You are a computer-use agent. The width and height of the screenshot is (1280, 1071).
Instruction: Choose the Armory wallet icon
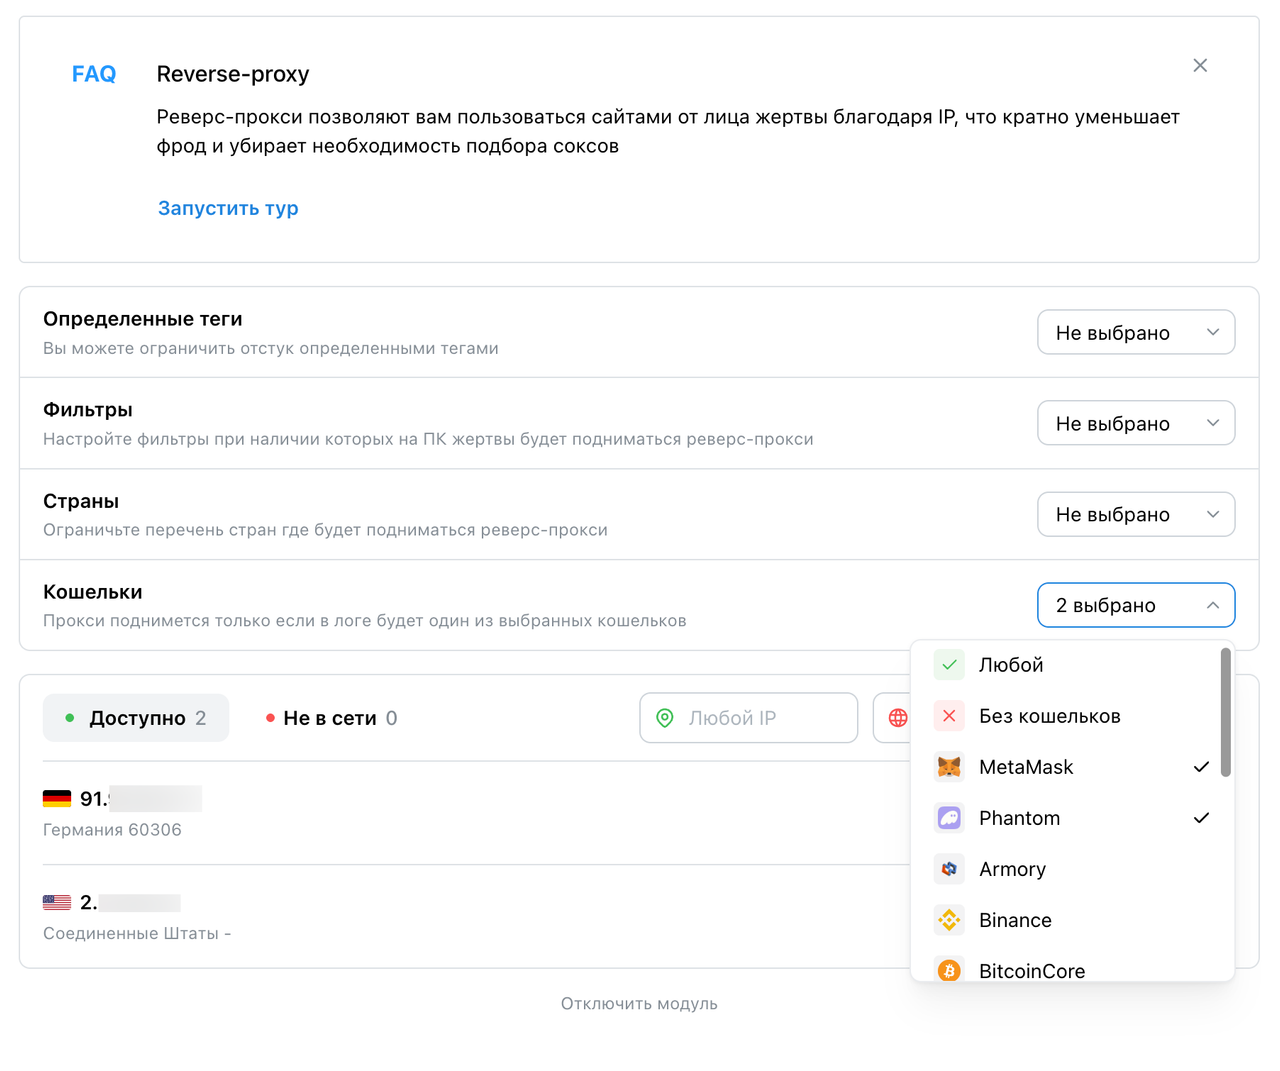949,869
